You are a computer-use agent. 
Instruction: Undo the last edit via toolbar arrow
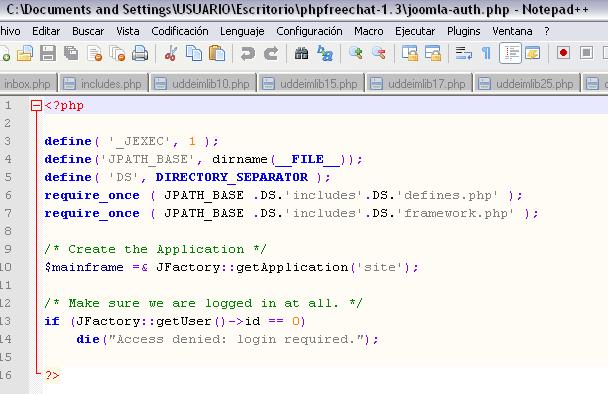click(x=247, y=53)
